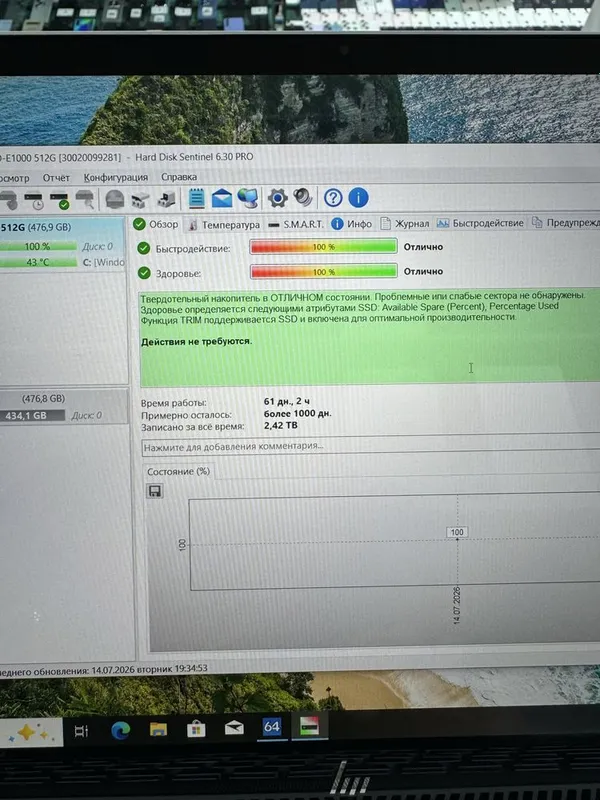Click green check icon beside Быстродействие label
600x800 pixels.
144,248
